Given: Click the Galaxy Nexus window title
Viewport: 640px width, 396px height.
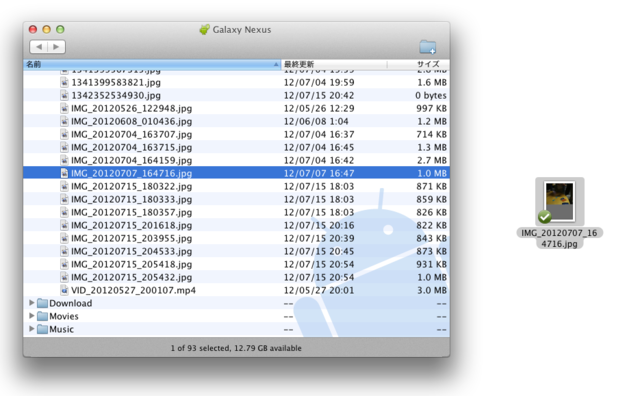Looking at the screenshot, I should tap(242, 30).
